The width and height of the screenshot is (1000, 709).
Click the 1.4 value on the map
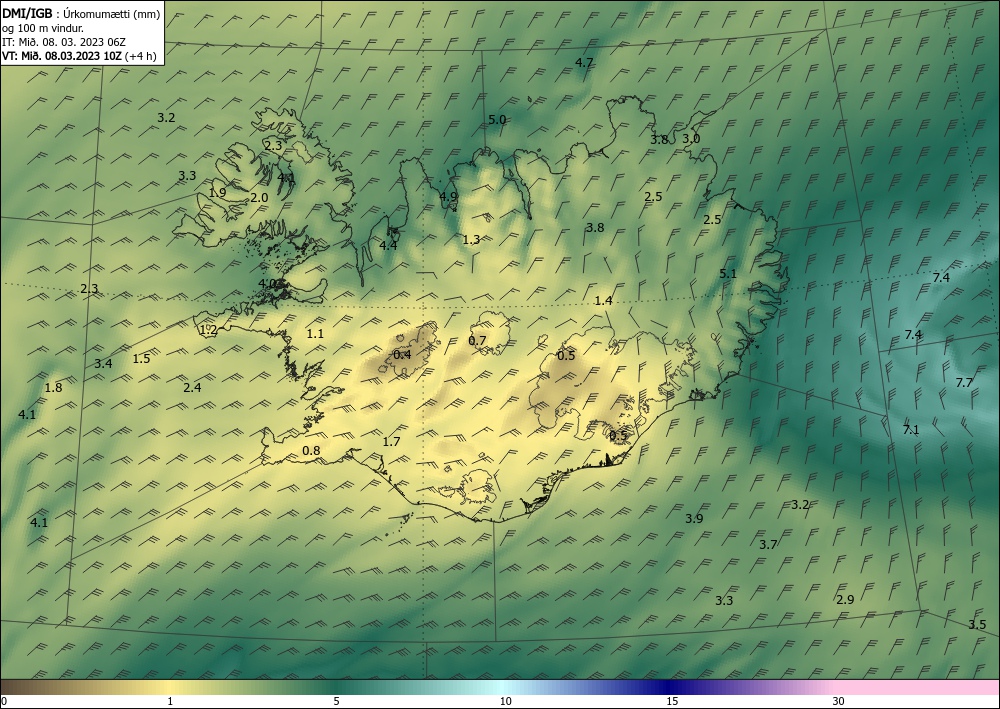(x=603, y=301)
